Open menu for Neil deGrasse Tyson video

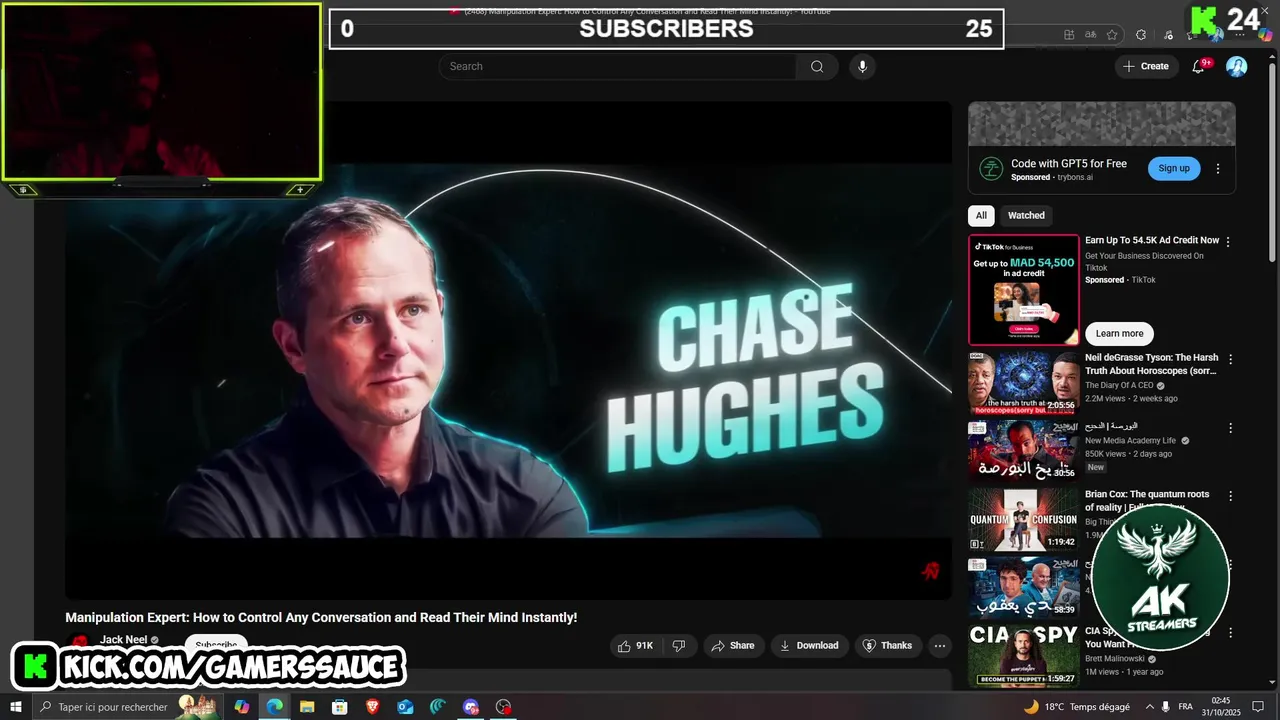tap(1230, 359)
